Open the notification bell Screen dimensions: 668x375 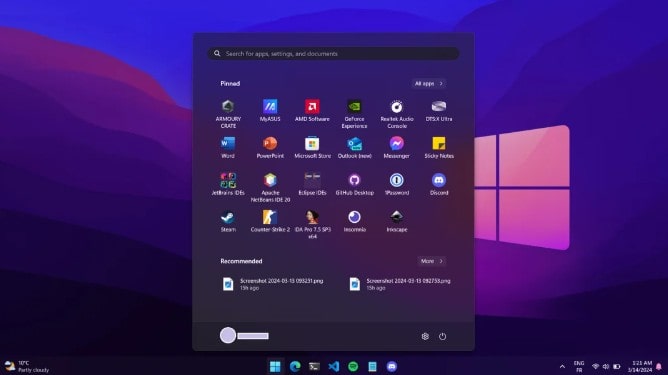(x=659, y=366)
